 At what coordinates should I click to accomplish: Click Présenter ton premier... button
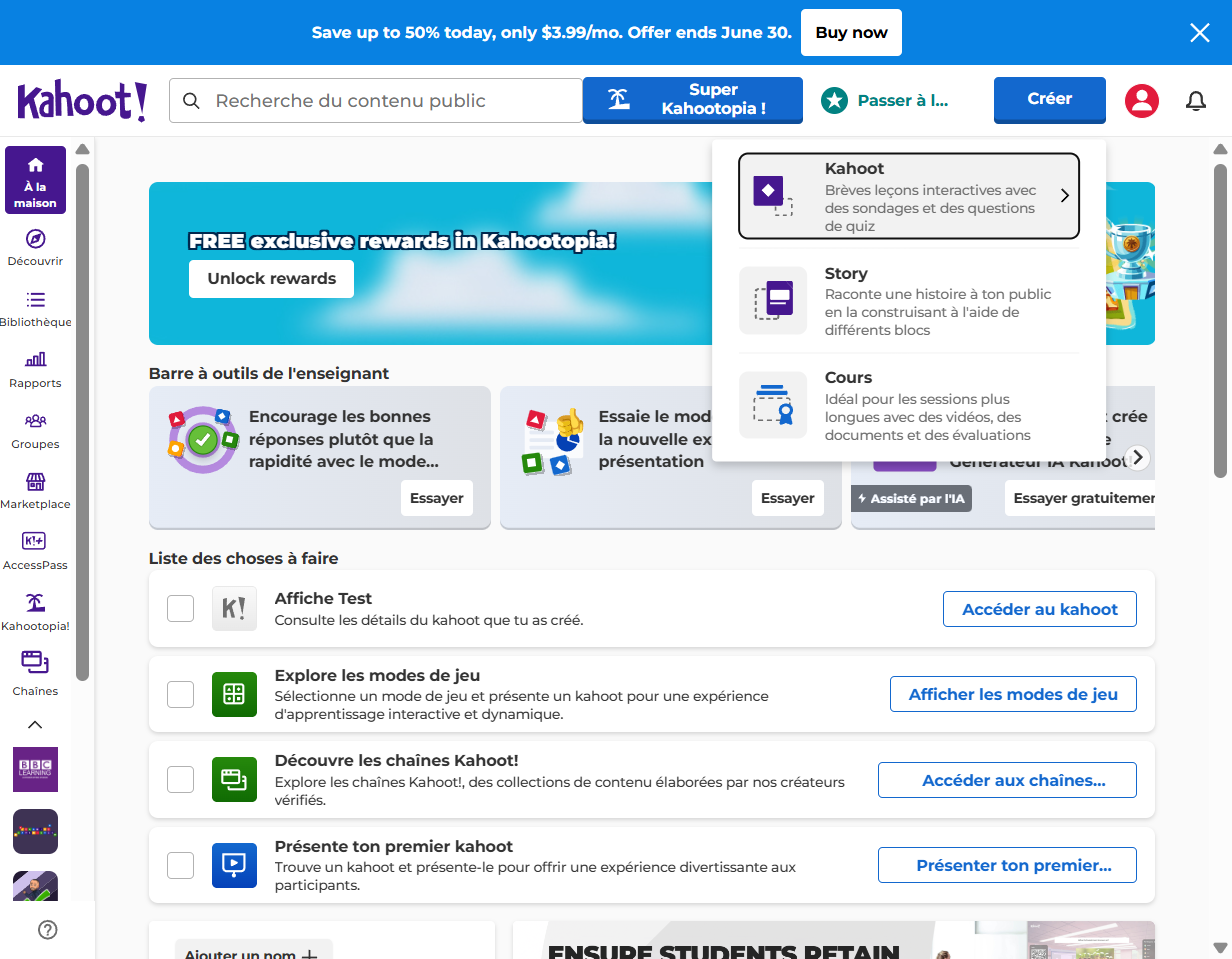point(1007,865)
